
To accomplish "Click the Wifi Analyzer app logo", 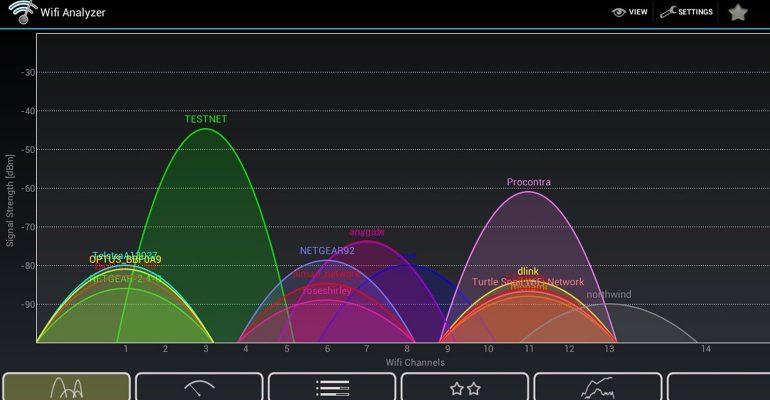I will (x=19, y=12).
